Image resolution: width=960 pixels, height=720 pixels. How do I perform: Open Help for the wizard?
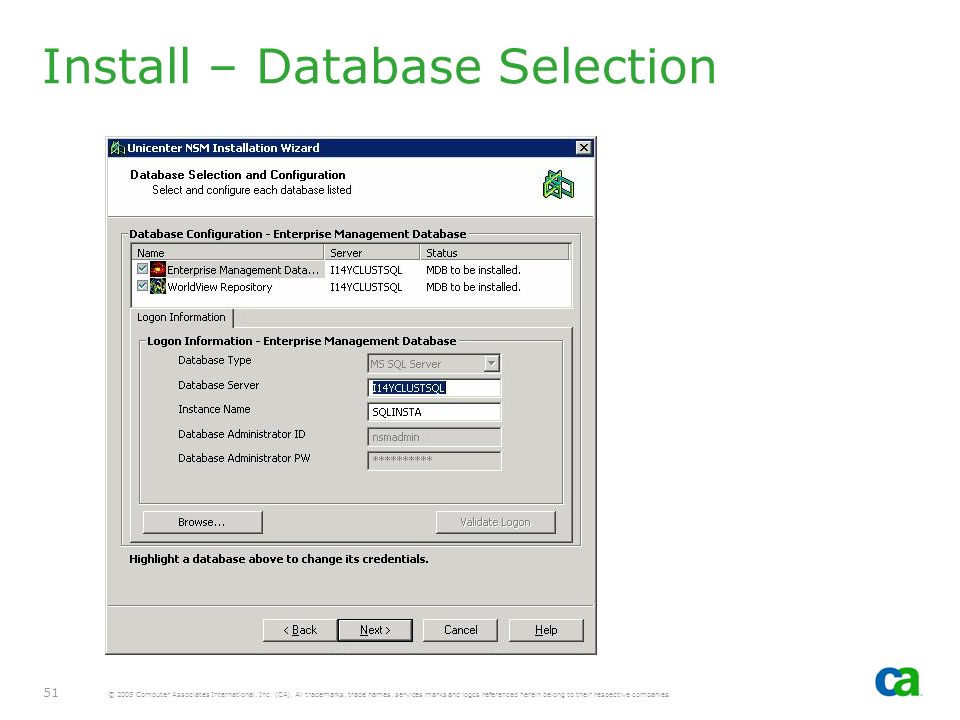[x=546, y=630]
